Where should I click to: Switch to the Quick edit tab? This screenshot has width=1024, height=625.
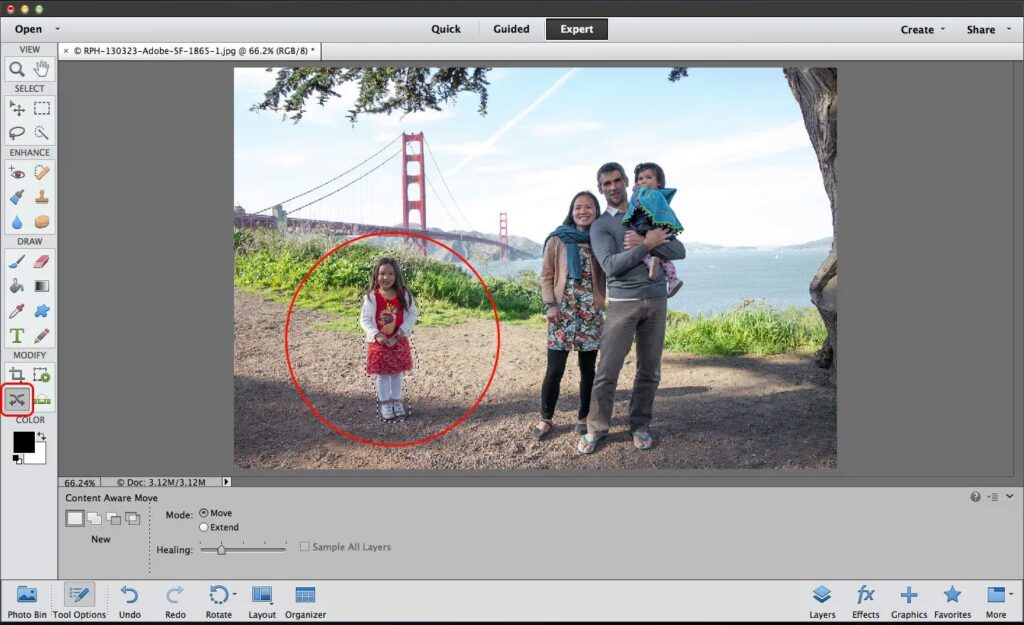click(x=446, y=29)
